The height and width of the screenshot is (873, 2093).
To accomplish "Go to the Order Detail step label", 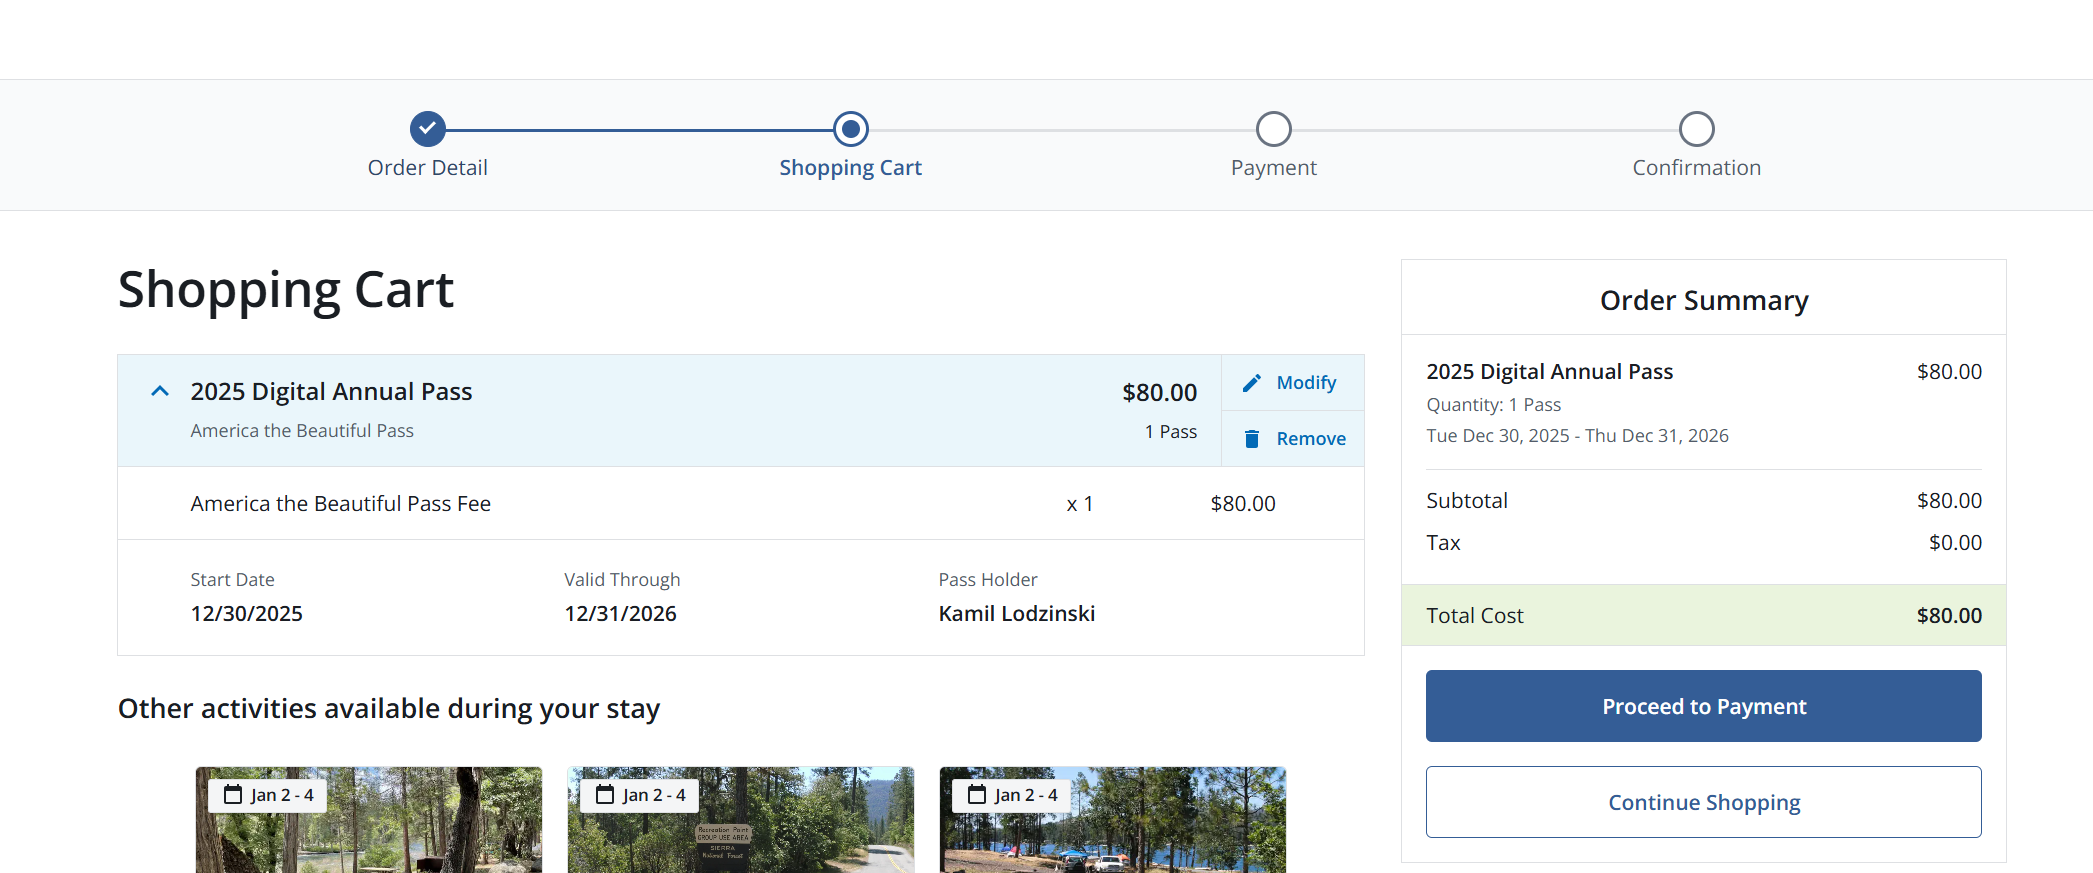I will (427, 168).
